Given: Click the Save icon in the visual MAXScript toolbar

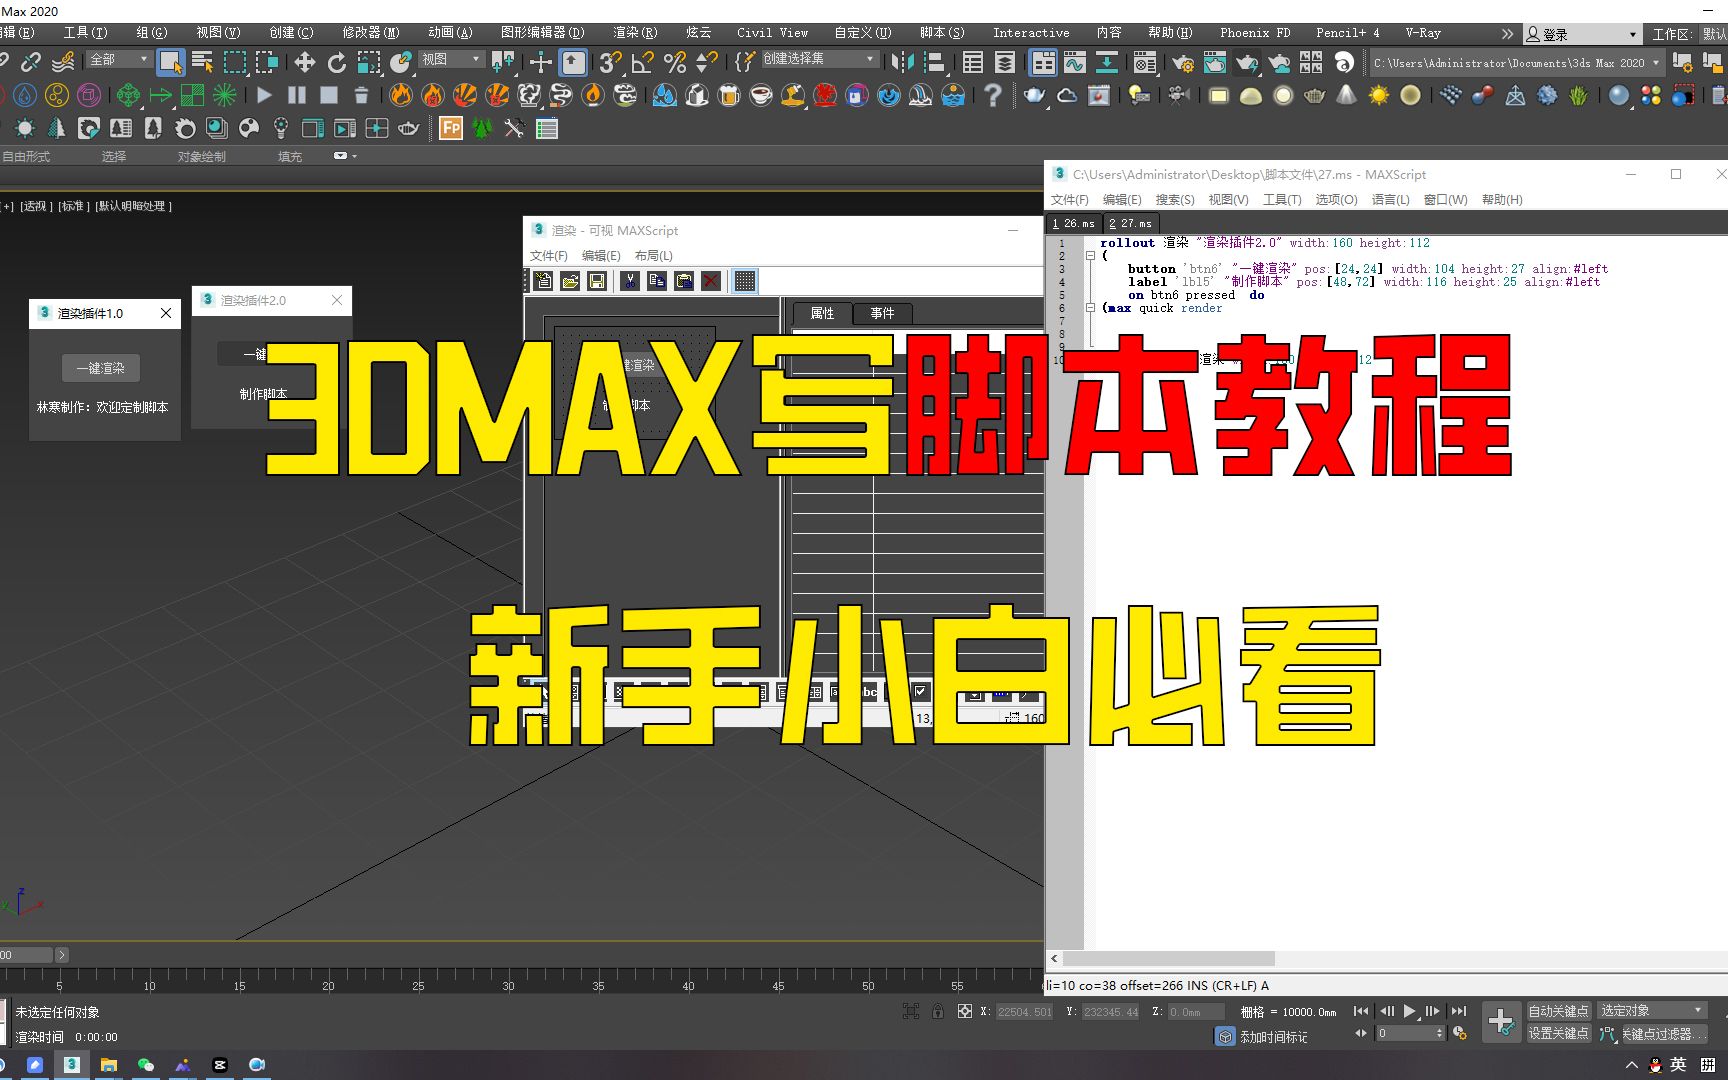Looking at the screenshot, I should click(597, 282).
